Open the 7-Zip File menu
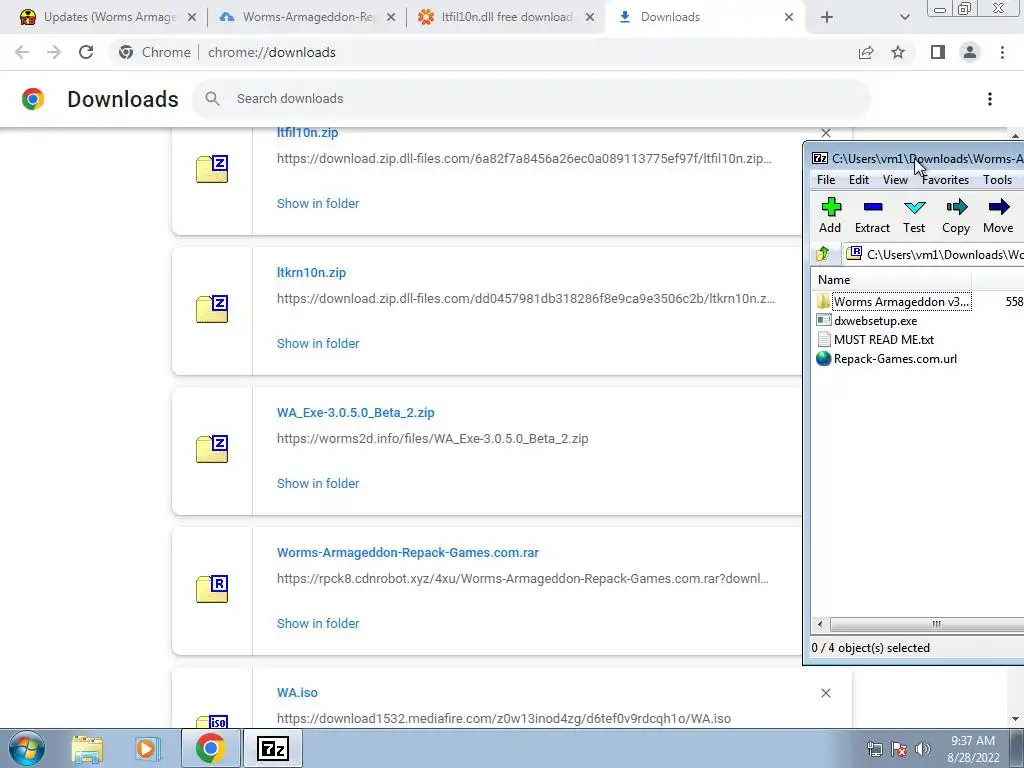 pos(826,180)
